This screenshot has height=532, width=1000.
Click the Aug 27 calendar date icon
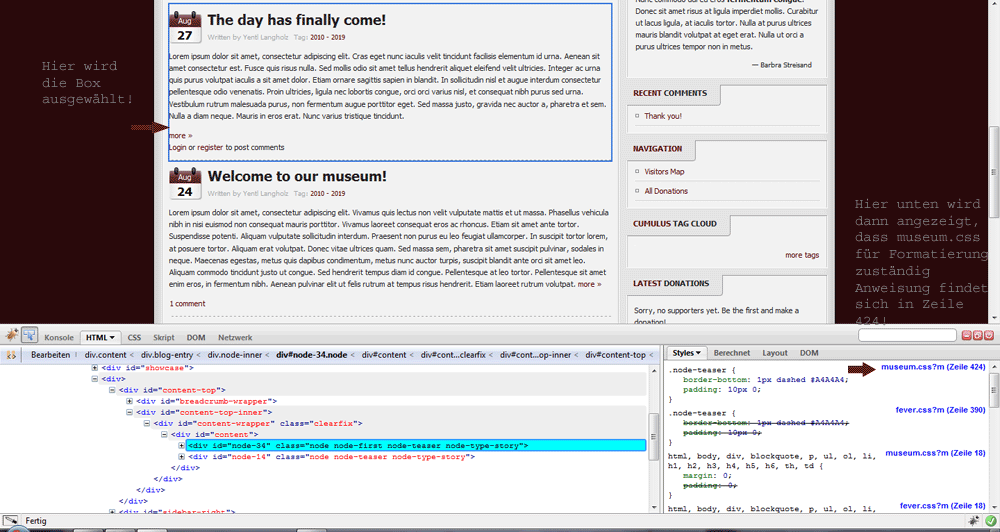pos(185,28)
